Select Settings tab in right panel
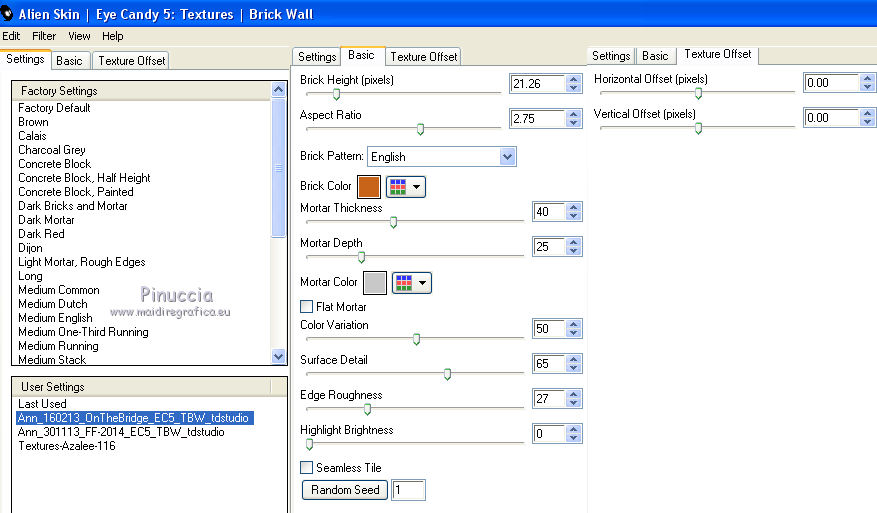Viewport: 877px width, 513px height. [x=611, y=55]
